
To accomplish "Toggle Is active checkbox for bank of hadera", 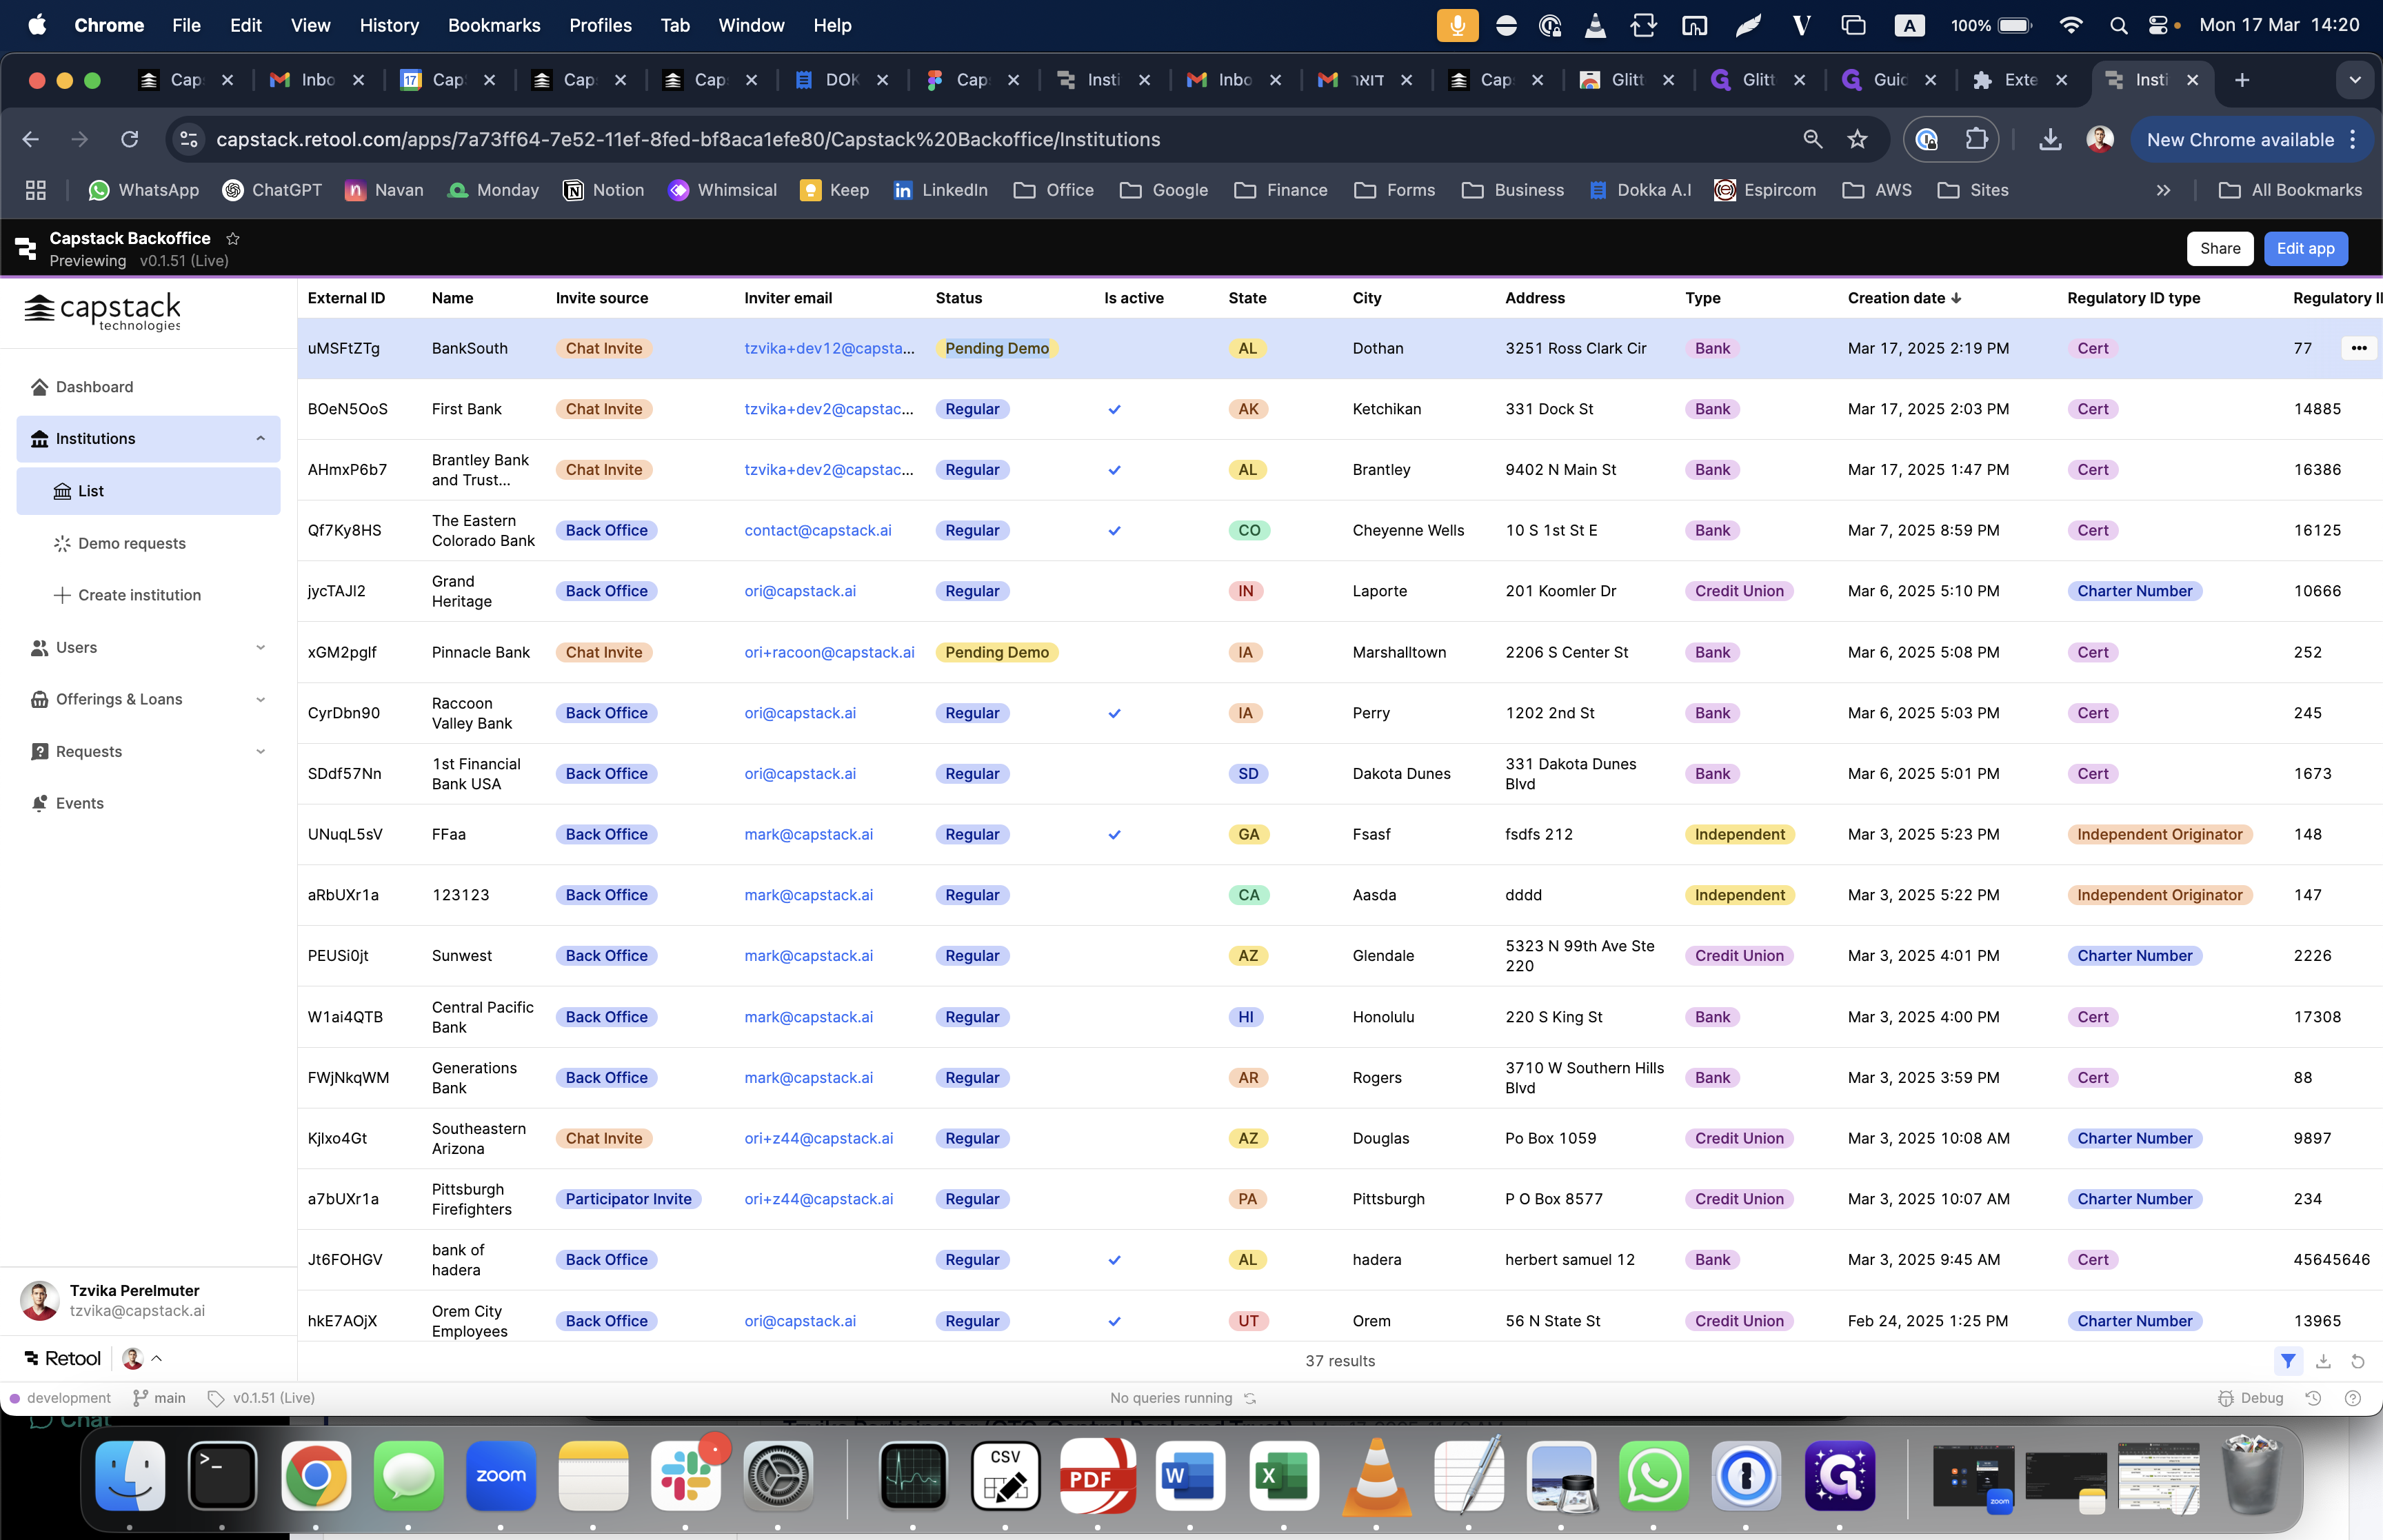I will tap(1114, 1260).
